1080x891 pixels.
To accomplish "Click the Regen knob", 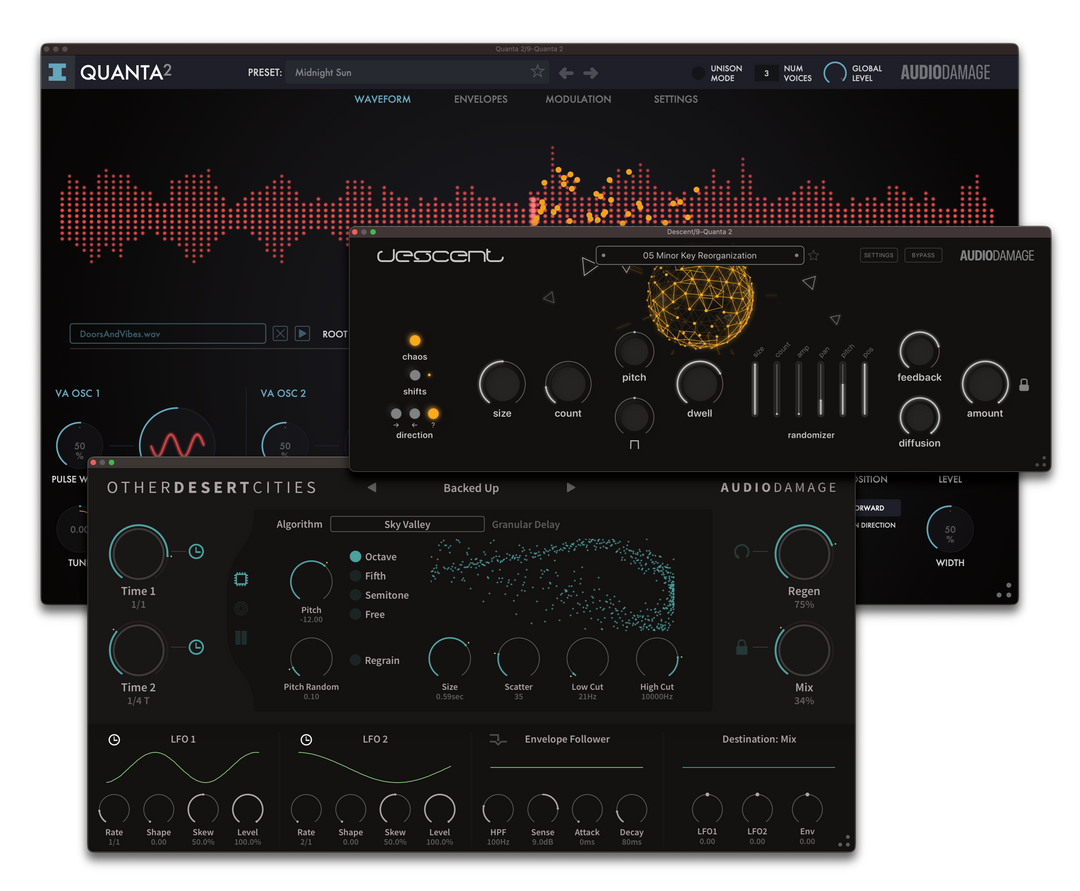I will [x=804, y=552].
